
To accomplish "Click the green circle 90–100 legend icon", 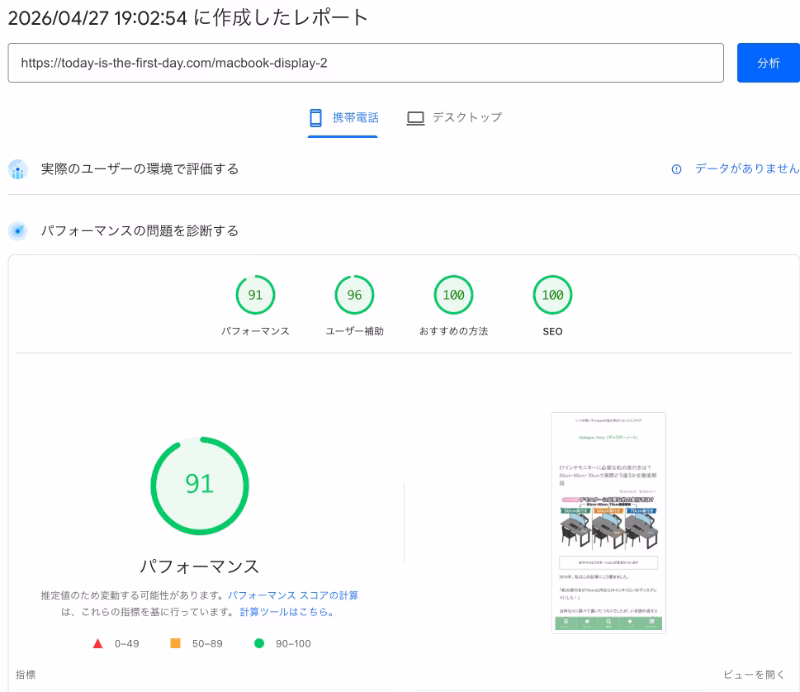I will (259, 643).
